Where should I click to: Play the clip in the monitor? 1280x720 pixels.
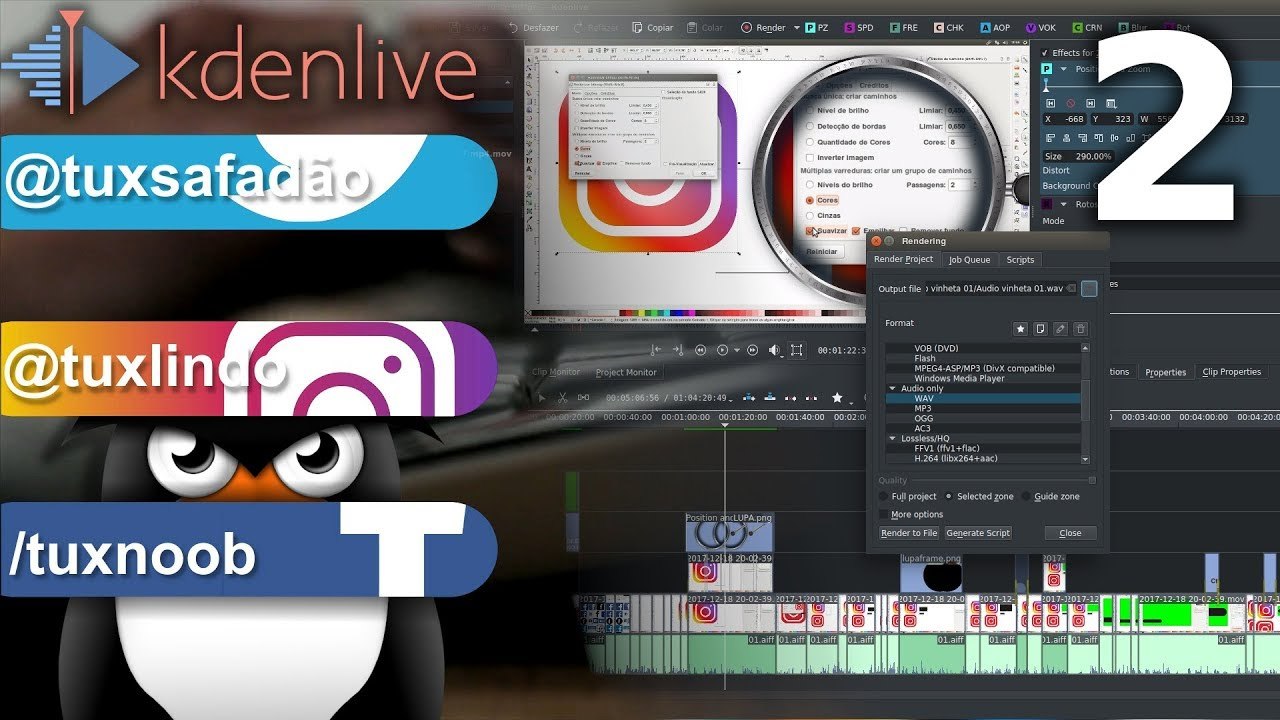(x=723, y=350)
